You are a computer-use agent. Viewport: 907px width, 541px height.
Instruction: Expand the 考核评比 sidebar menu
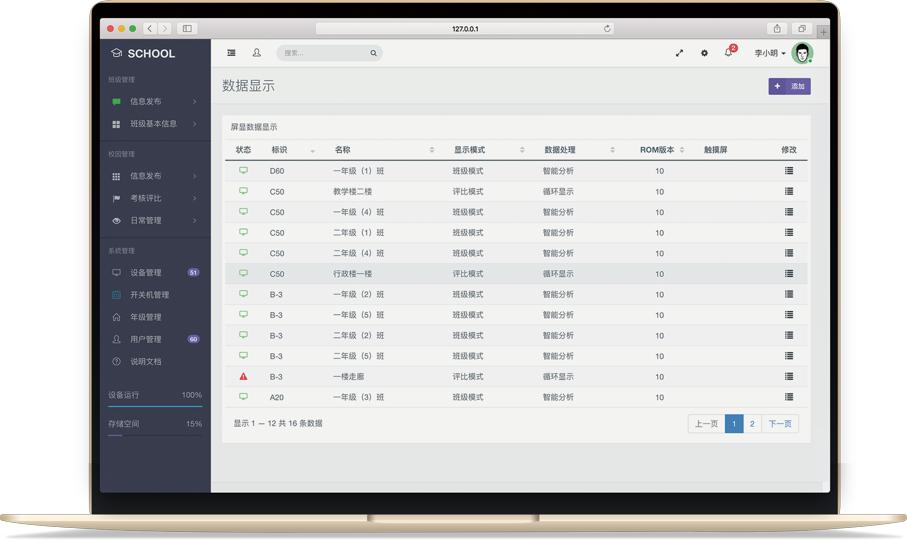pos(155,198)
